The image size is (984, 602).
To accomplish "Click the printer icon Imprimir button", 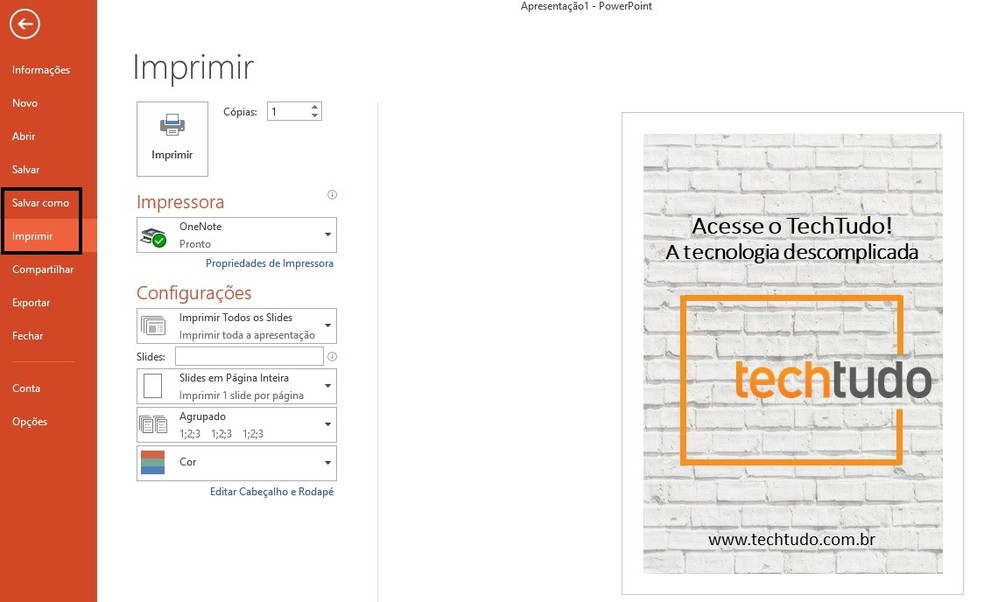I will pos(172,139).
